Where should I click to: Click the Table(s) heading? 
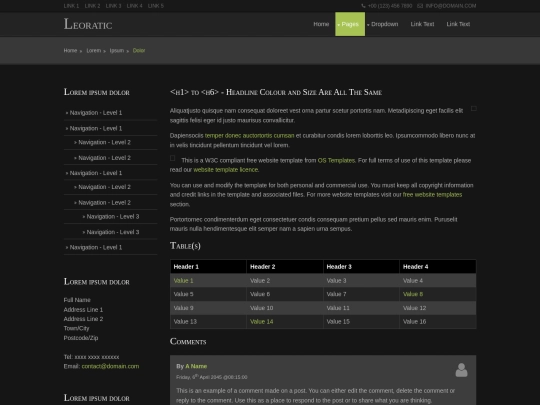[x=185, y=246]
